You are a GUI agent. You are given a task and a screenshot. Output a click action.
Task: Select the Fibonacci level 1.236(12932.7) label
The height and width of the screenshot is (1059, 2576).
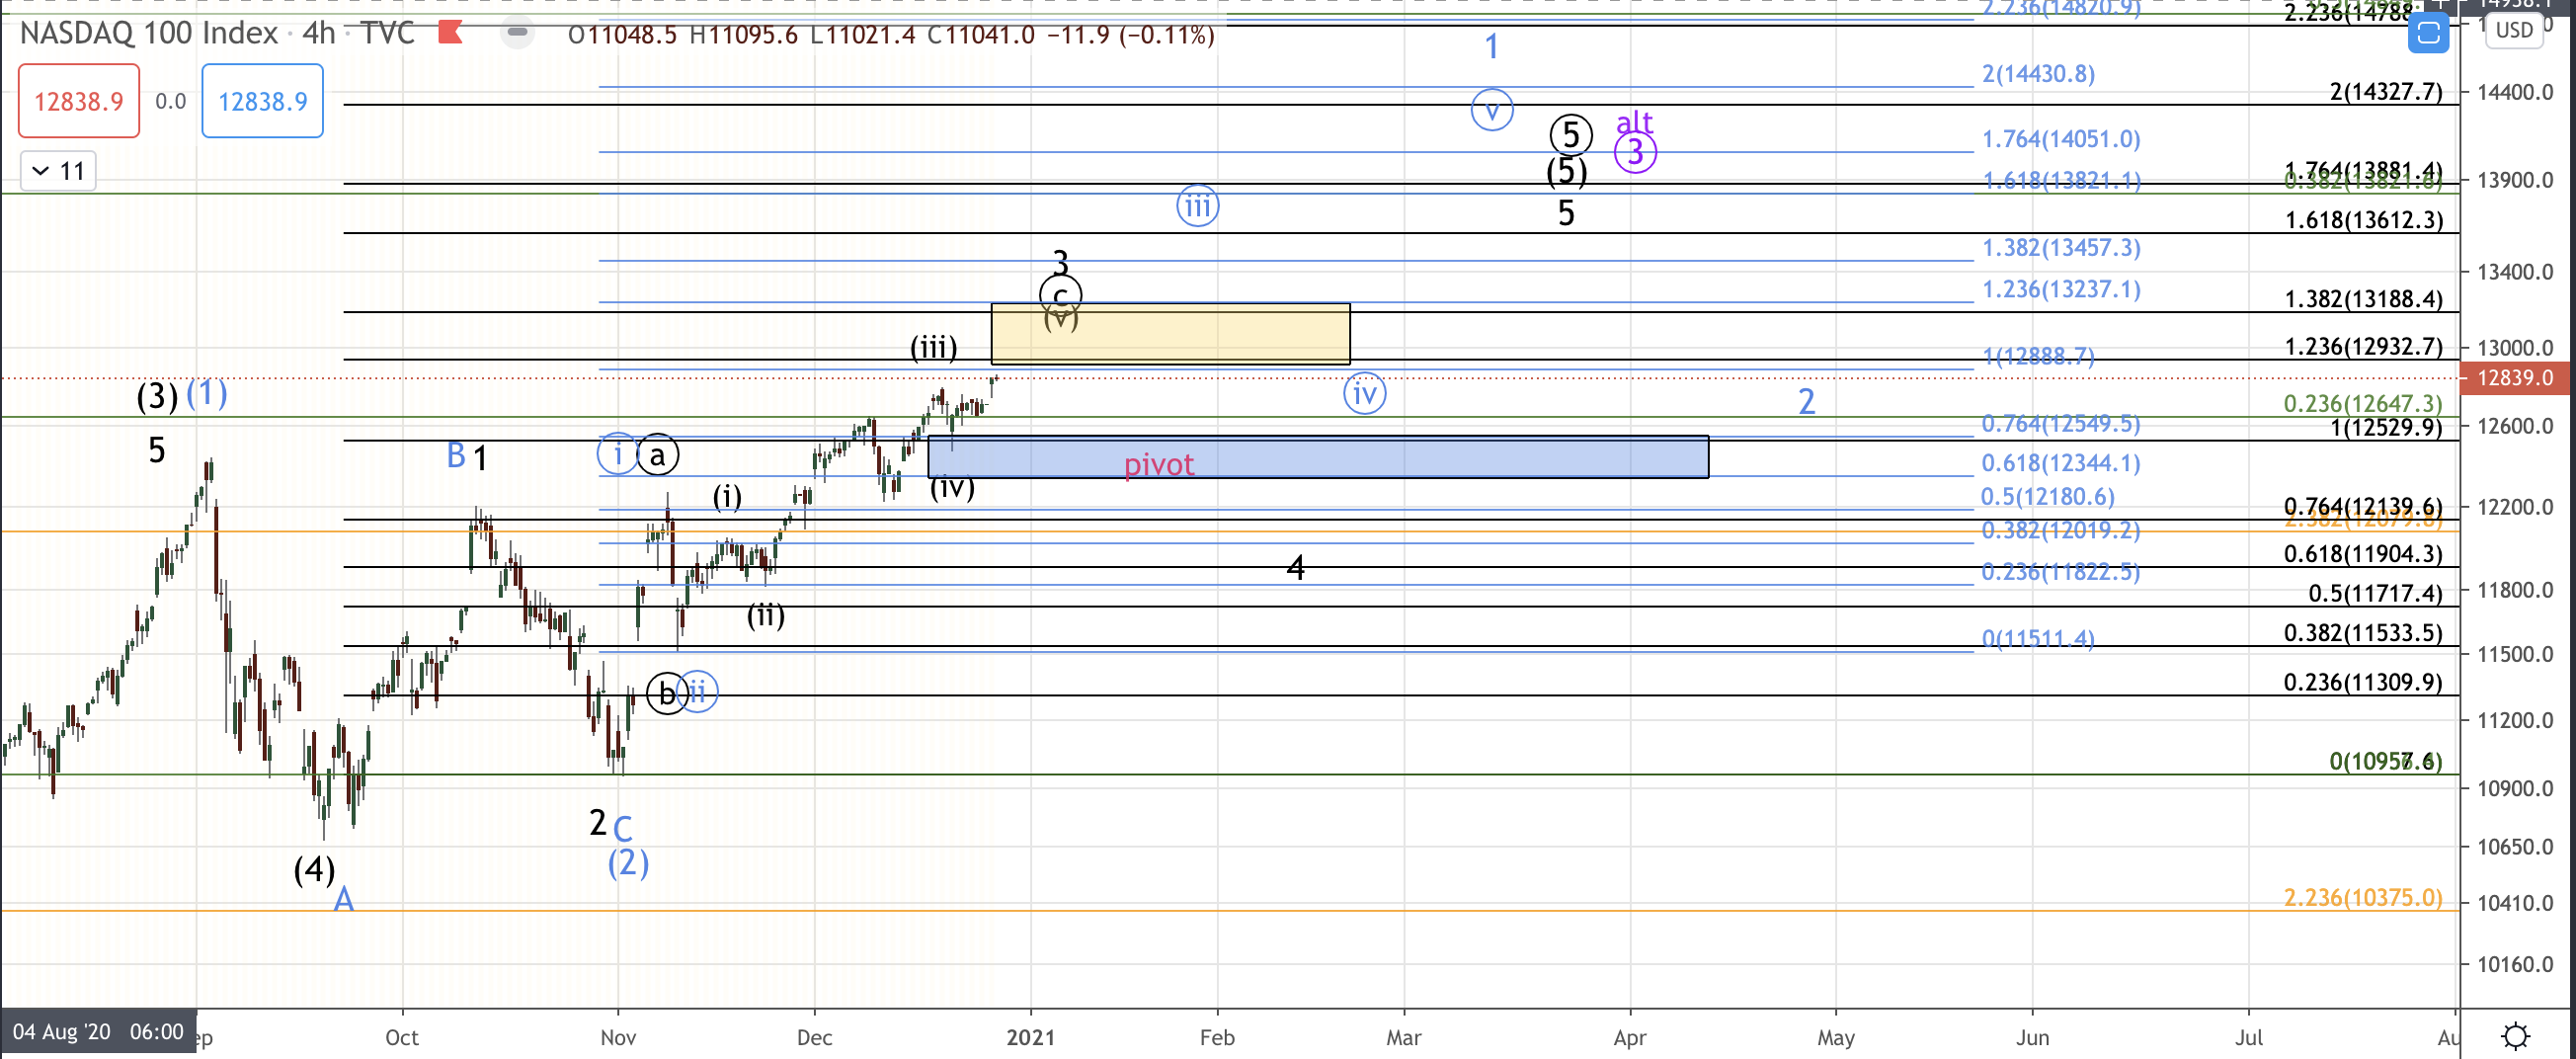tap(2363, 347)
